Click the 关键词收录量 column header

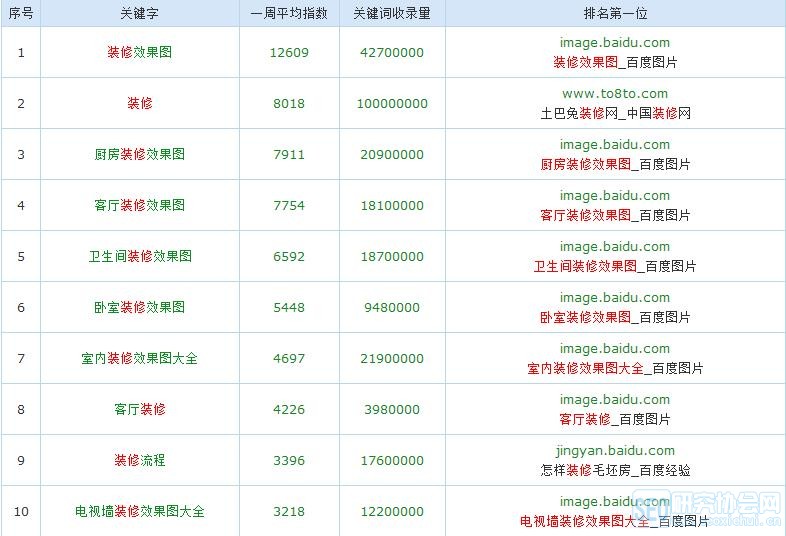click(392, 13)
